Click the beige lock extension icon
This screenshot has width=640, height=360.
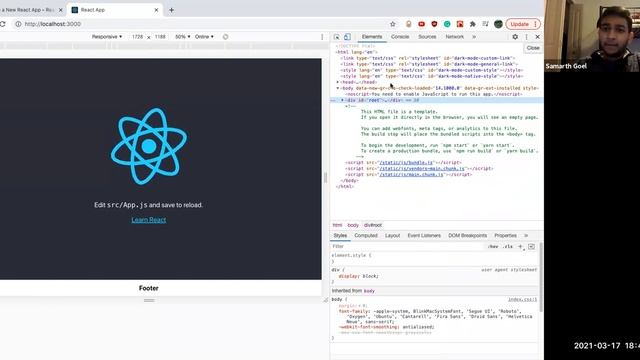[408, 24]
